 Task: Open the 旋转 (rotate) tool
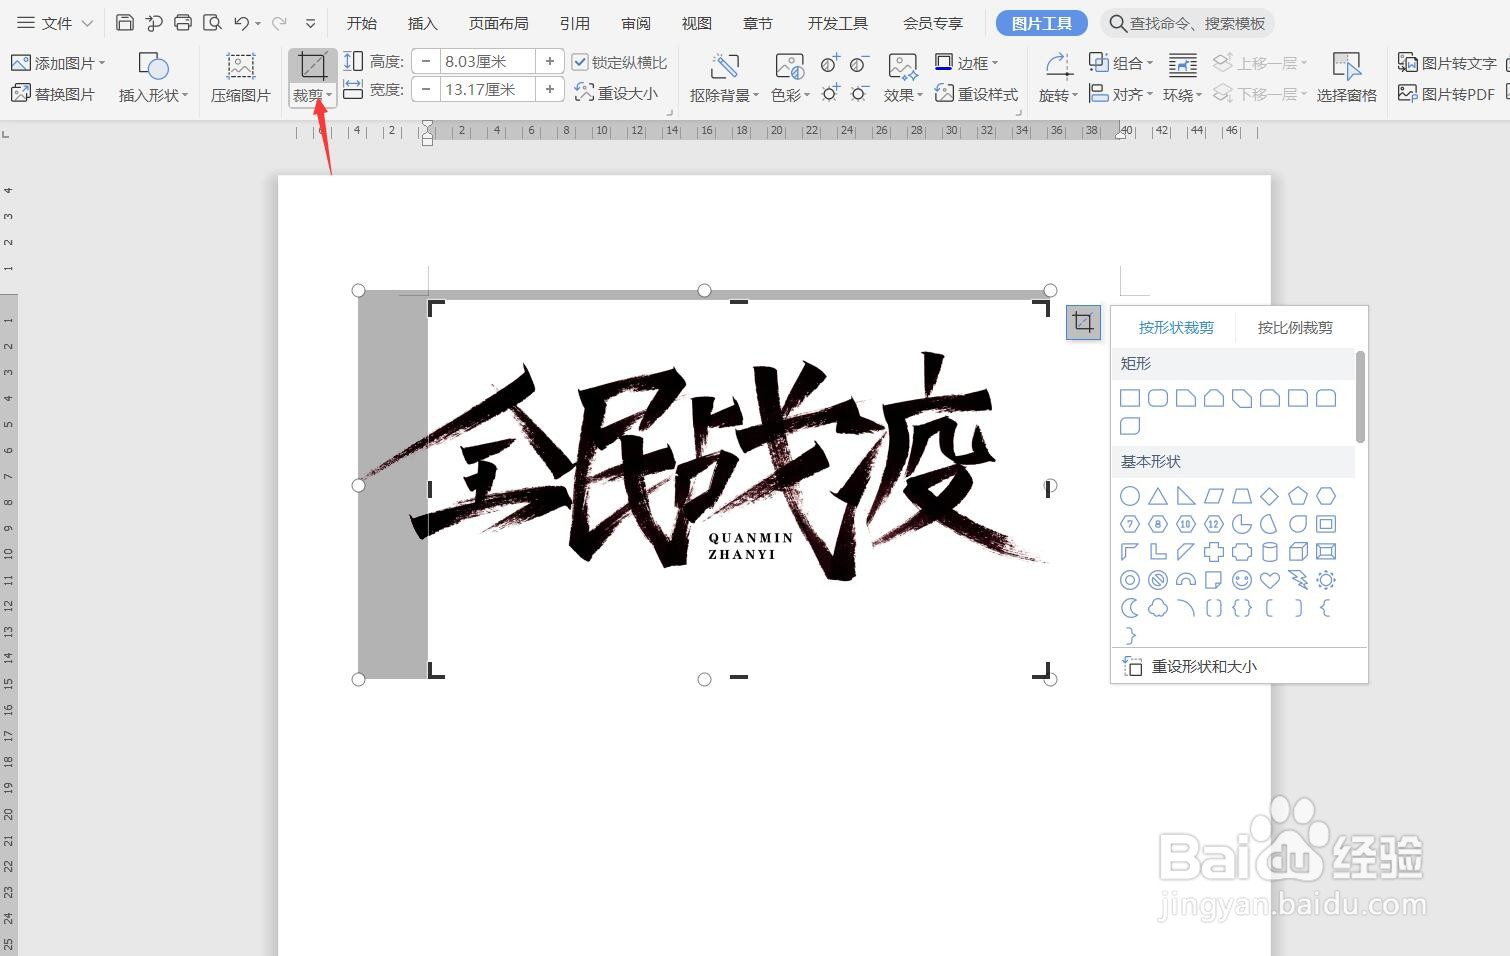tap(1055, 78)
